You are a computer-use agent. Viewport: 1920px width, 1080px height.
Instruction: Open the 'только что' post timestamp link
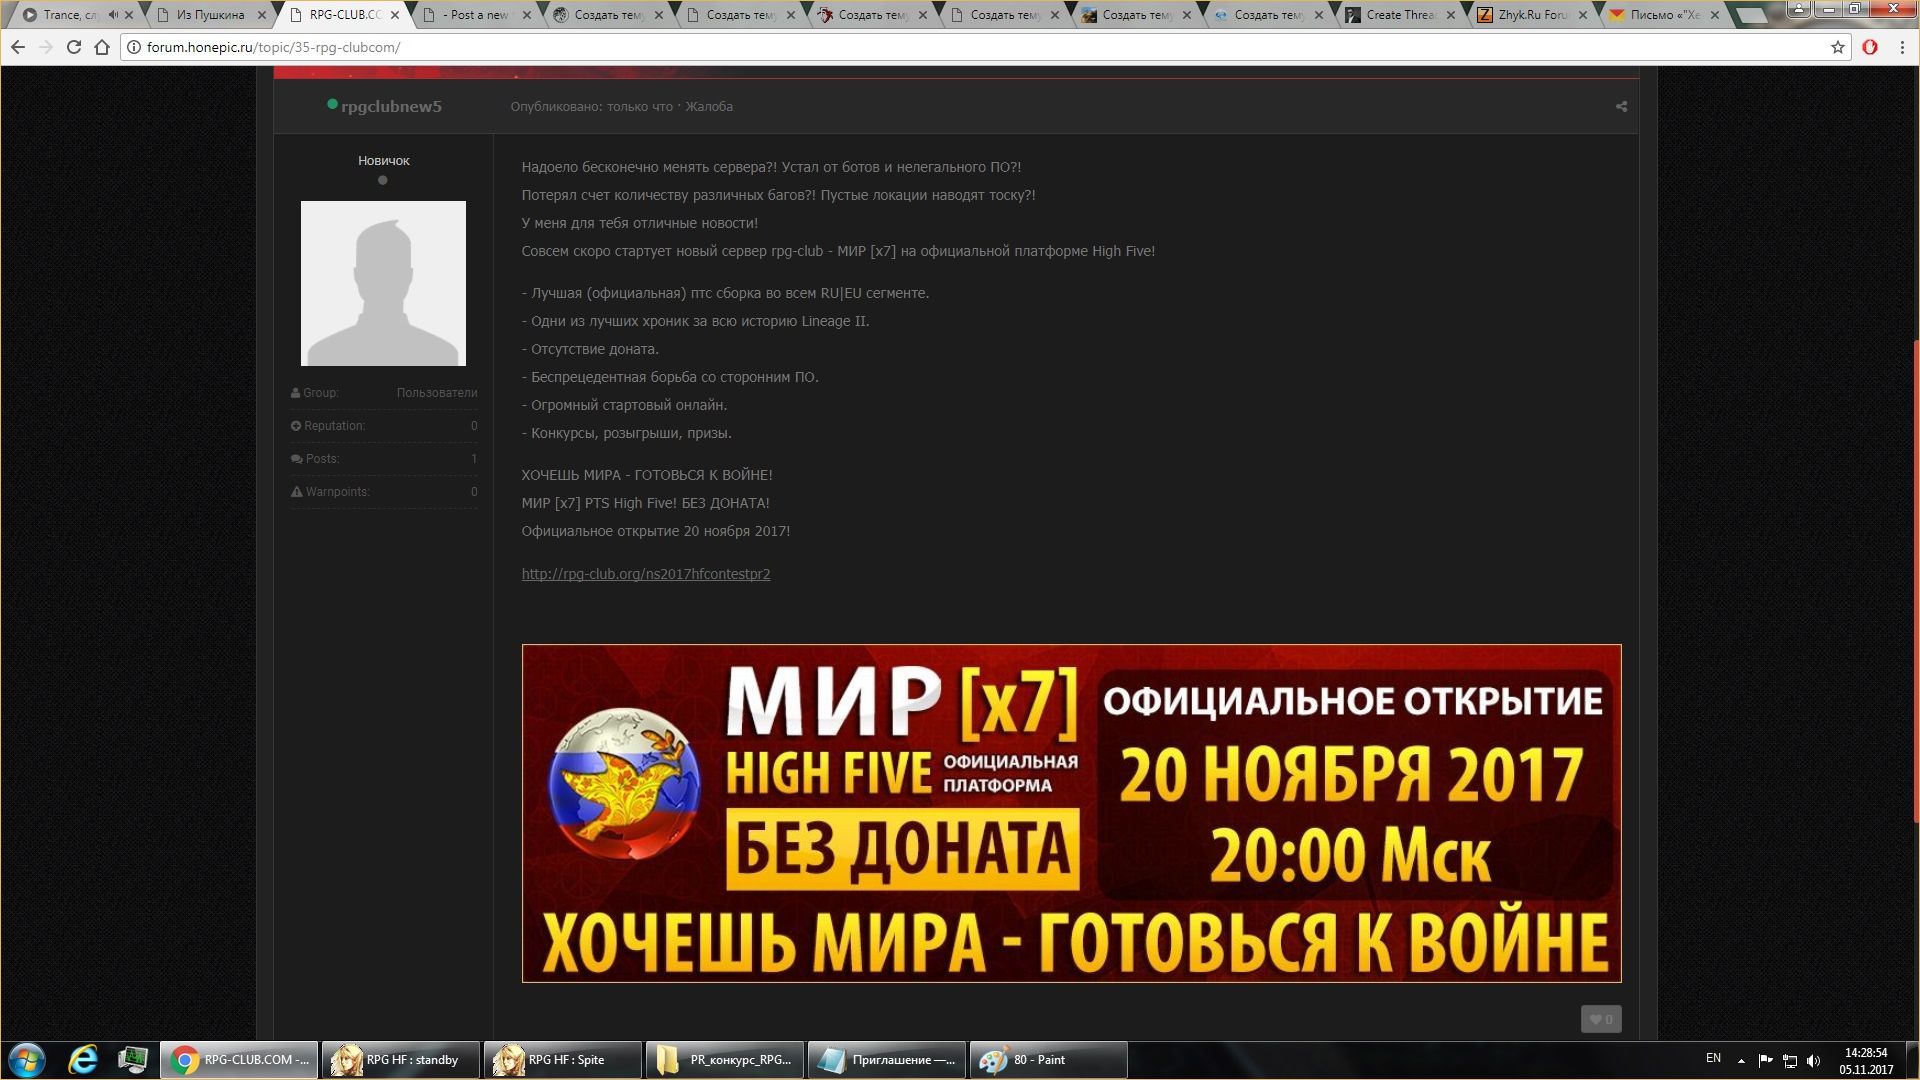[640, 106]
